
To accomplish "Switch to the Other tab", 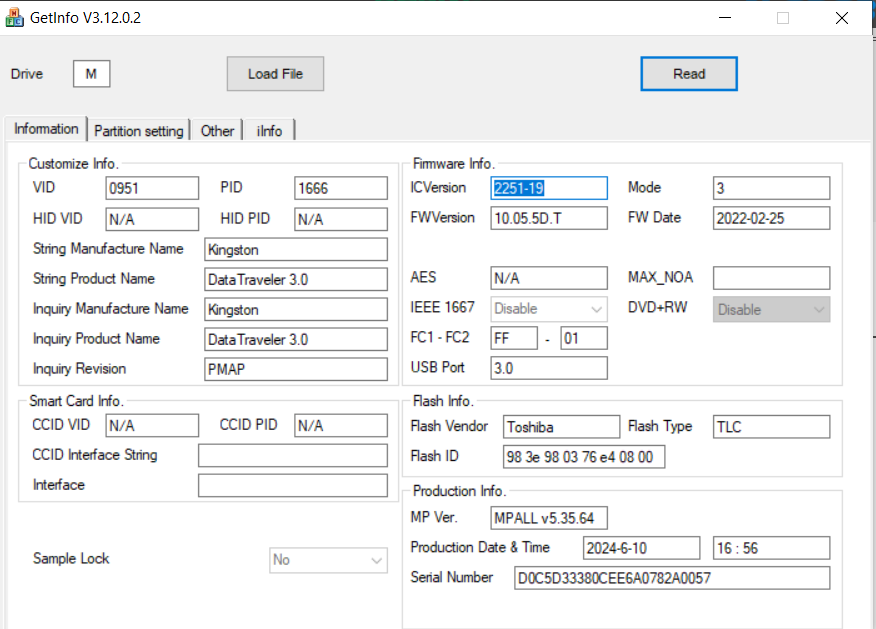I will [x=217, y=131].
